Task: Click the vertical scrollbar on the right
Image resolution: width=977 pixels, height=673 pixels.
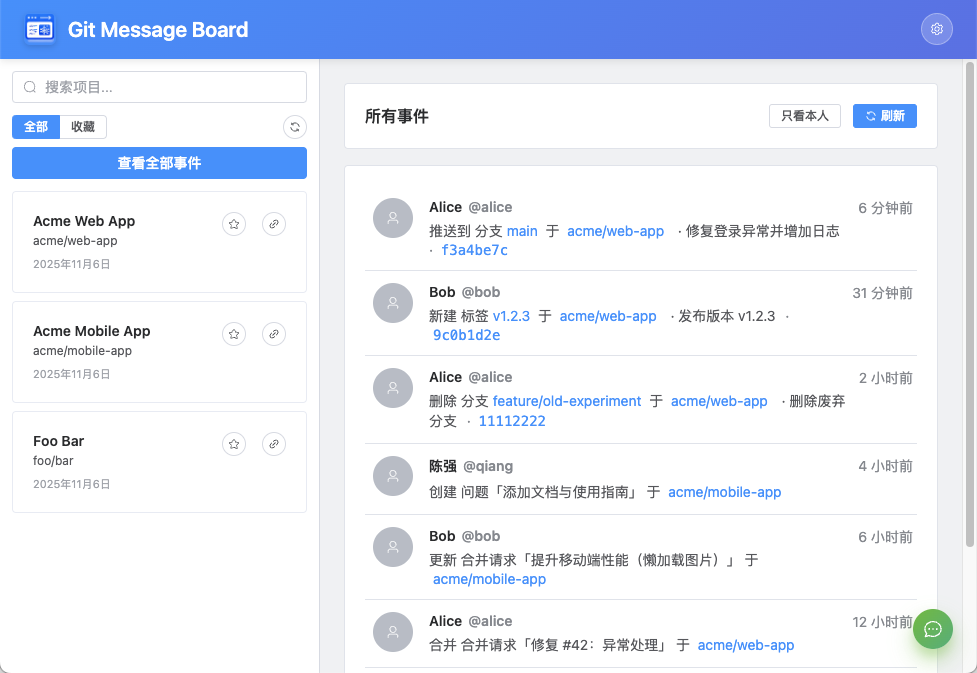Action: [969, 300]
